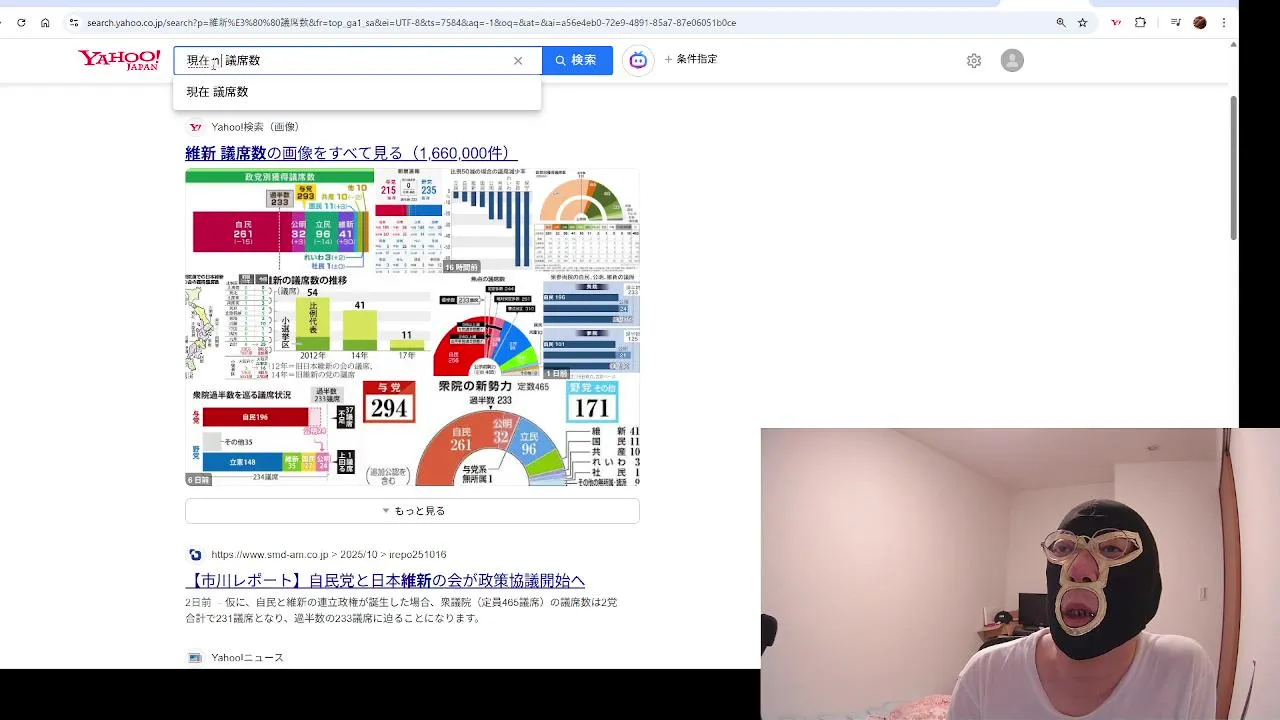Viewport: 1280px width, 720px height.
Task: Select the suggestion 現在 議席数
Action: (357, 92)
